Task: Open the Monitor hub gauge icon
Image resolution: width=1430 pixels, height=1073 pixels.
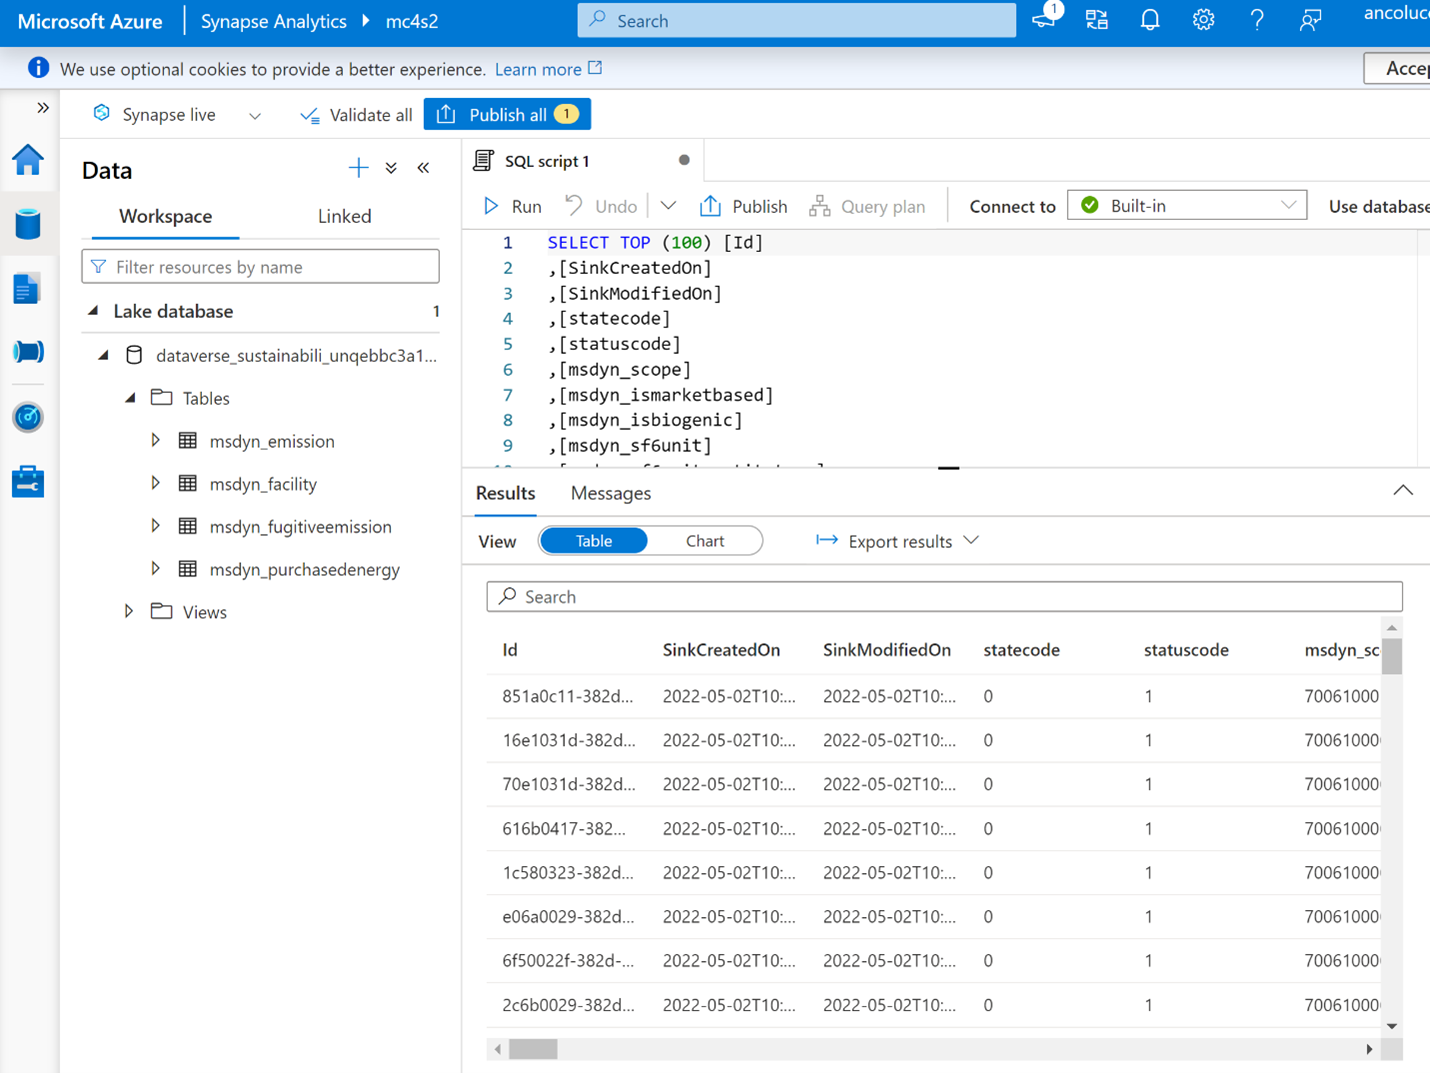Action: click(x=28, y=417)
